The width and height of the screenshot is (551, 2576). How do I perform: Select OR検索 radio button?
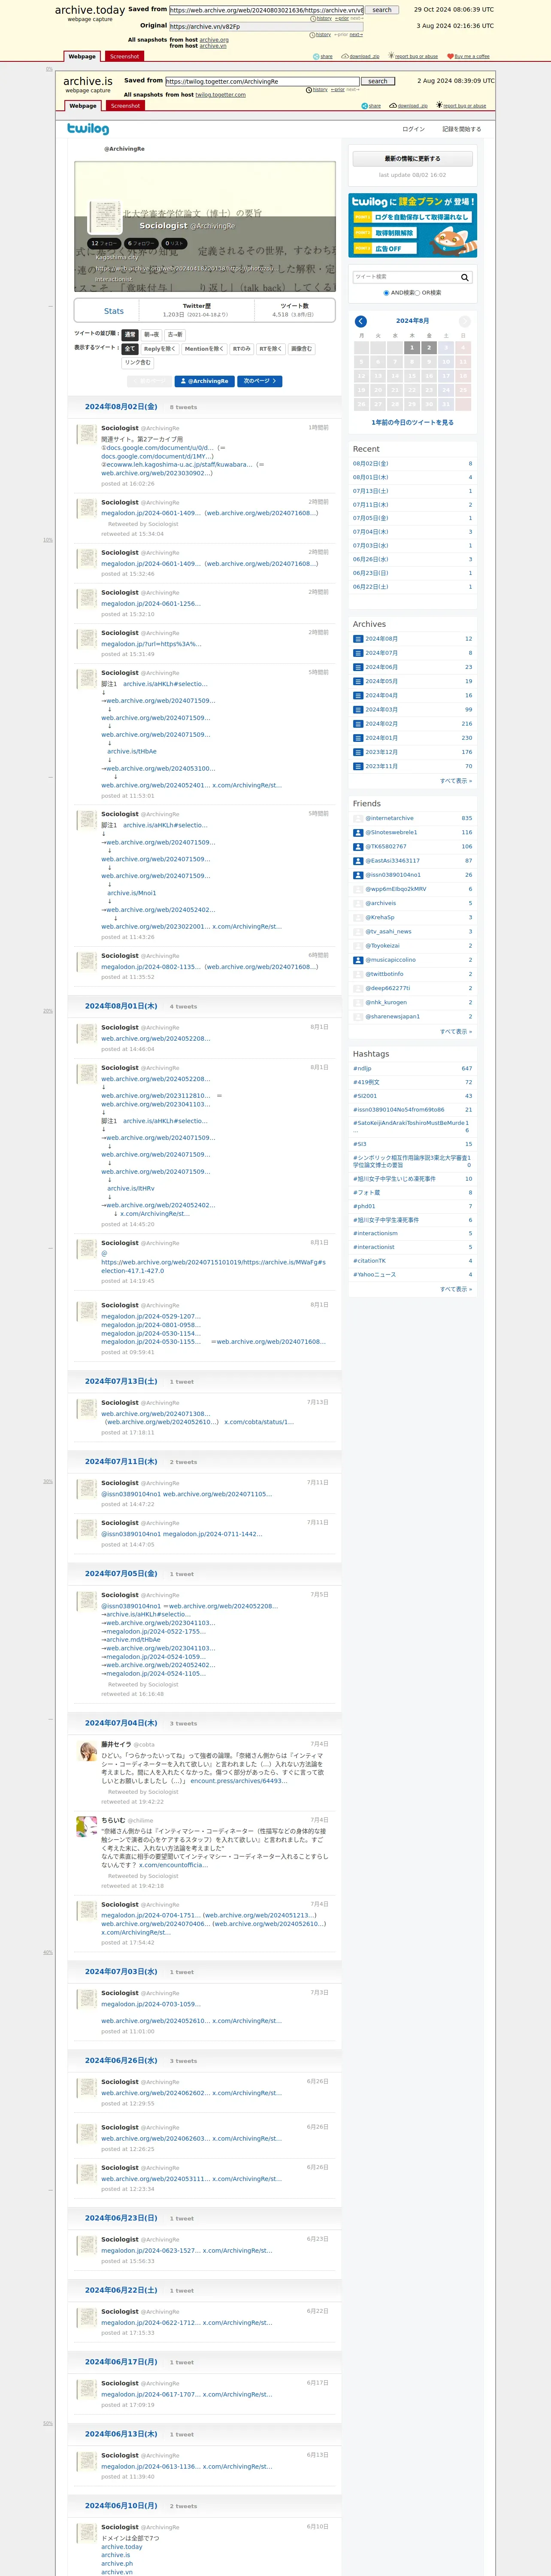coord(417,293)
